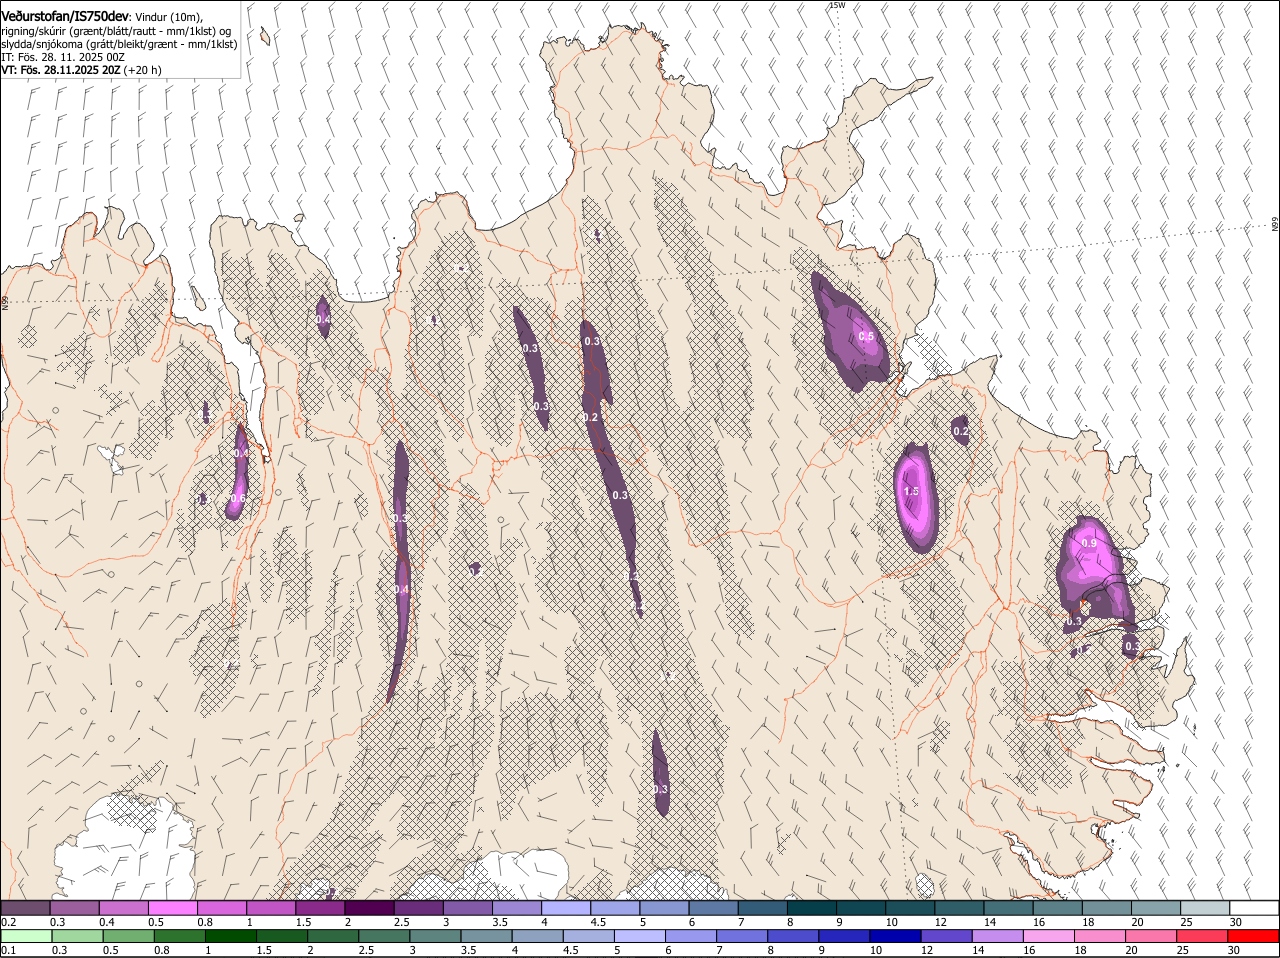Pick the upper-row legend swatch starting at 0.4
The width and height of the screenshot is (1280, 958).
[124, 908]
